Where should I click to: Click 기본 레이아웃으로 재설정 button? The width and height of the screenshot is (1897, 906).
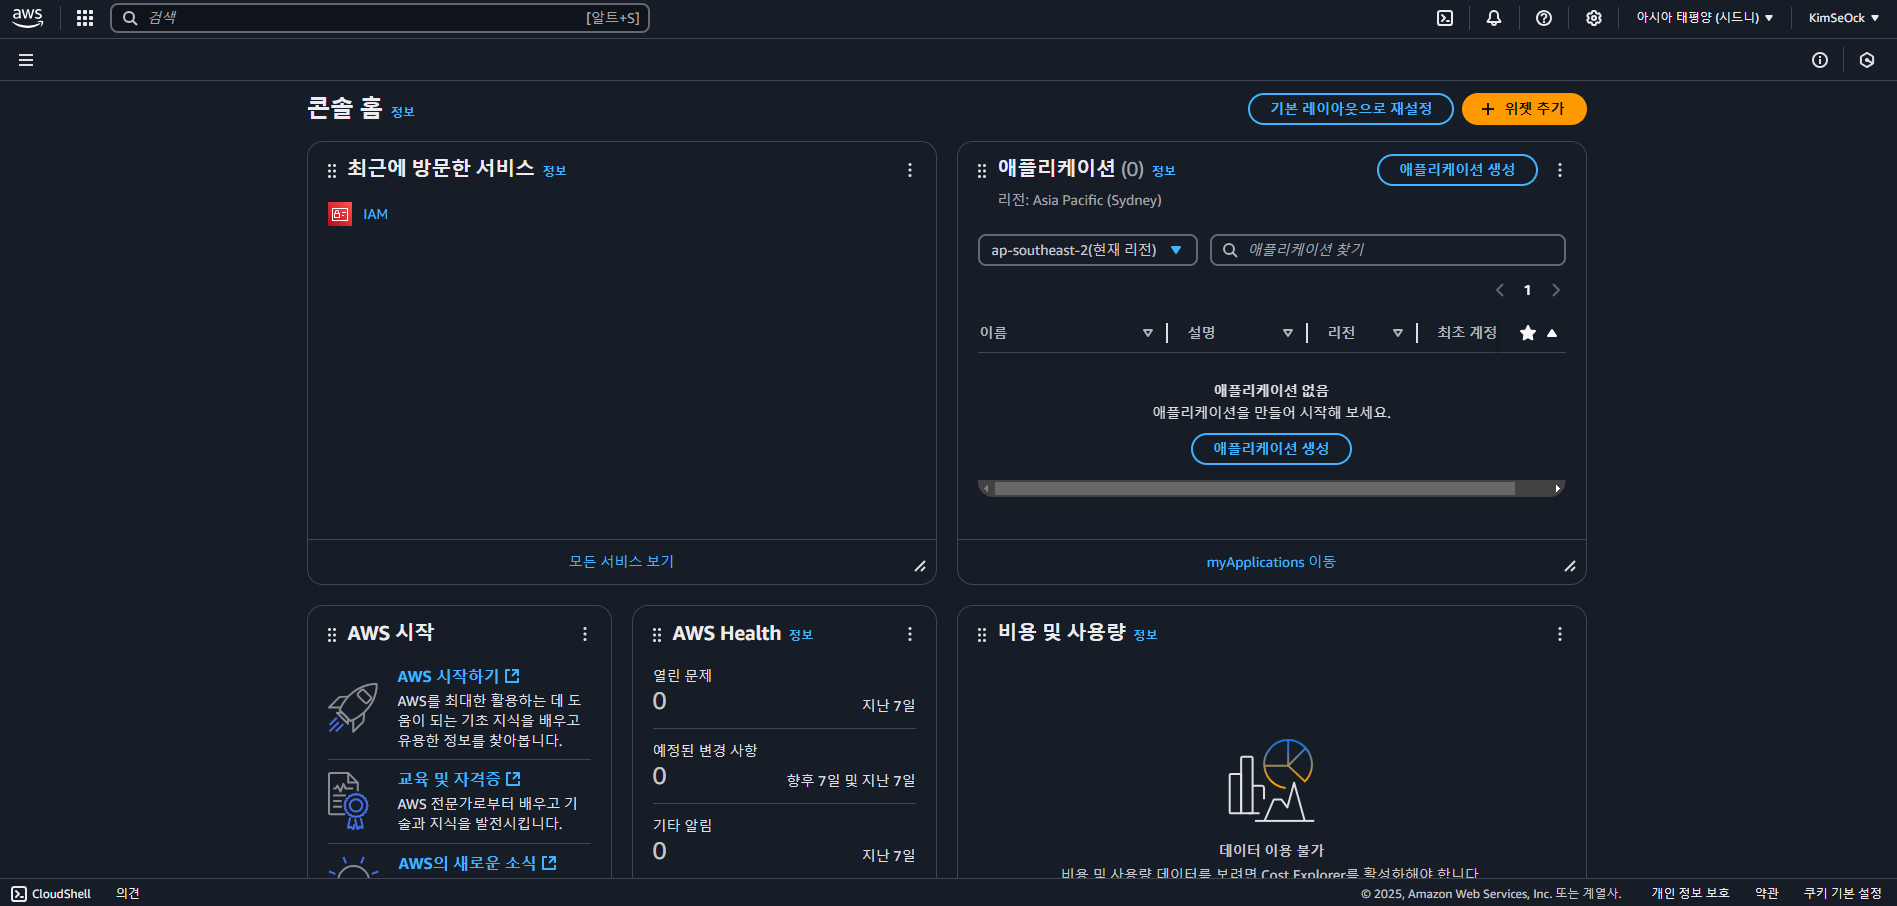[1351, 109]
